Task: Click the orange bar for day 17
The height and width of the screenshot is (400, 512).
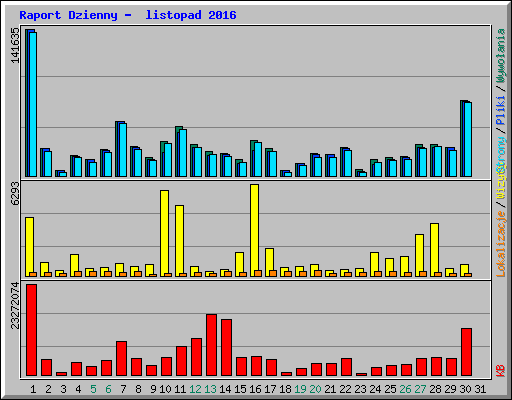Action: click(x=273, y=273)
